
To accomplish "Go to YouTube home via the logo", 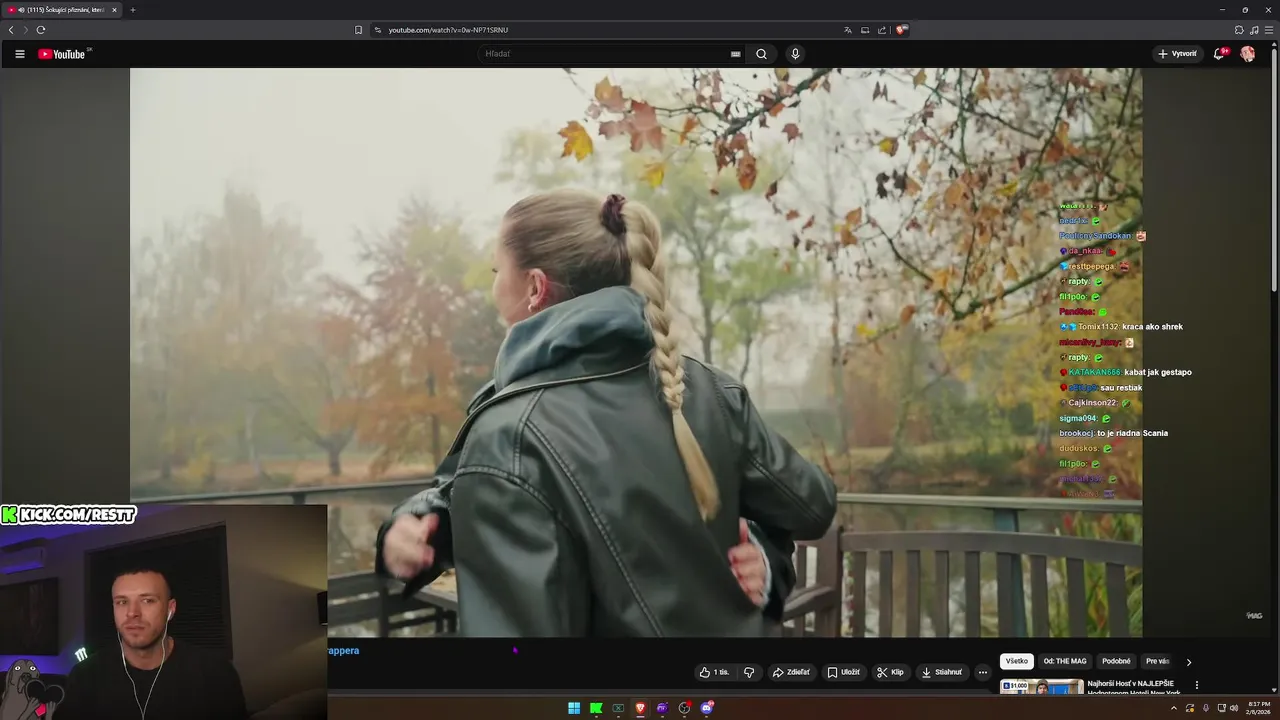I will click(64, 54).
